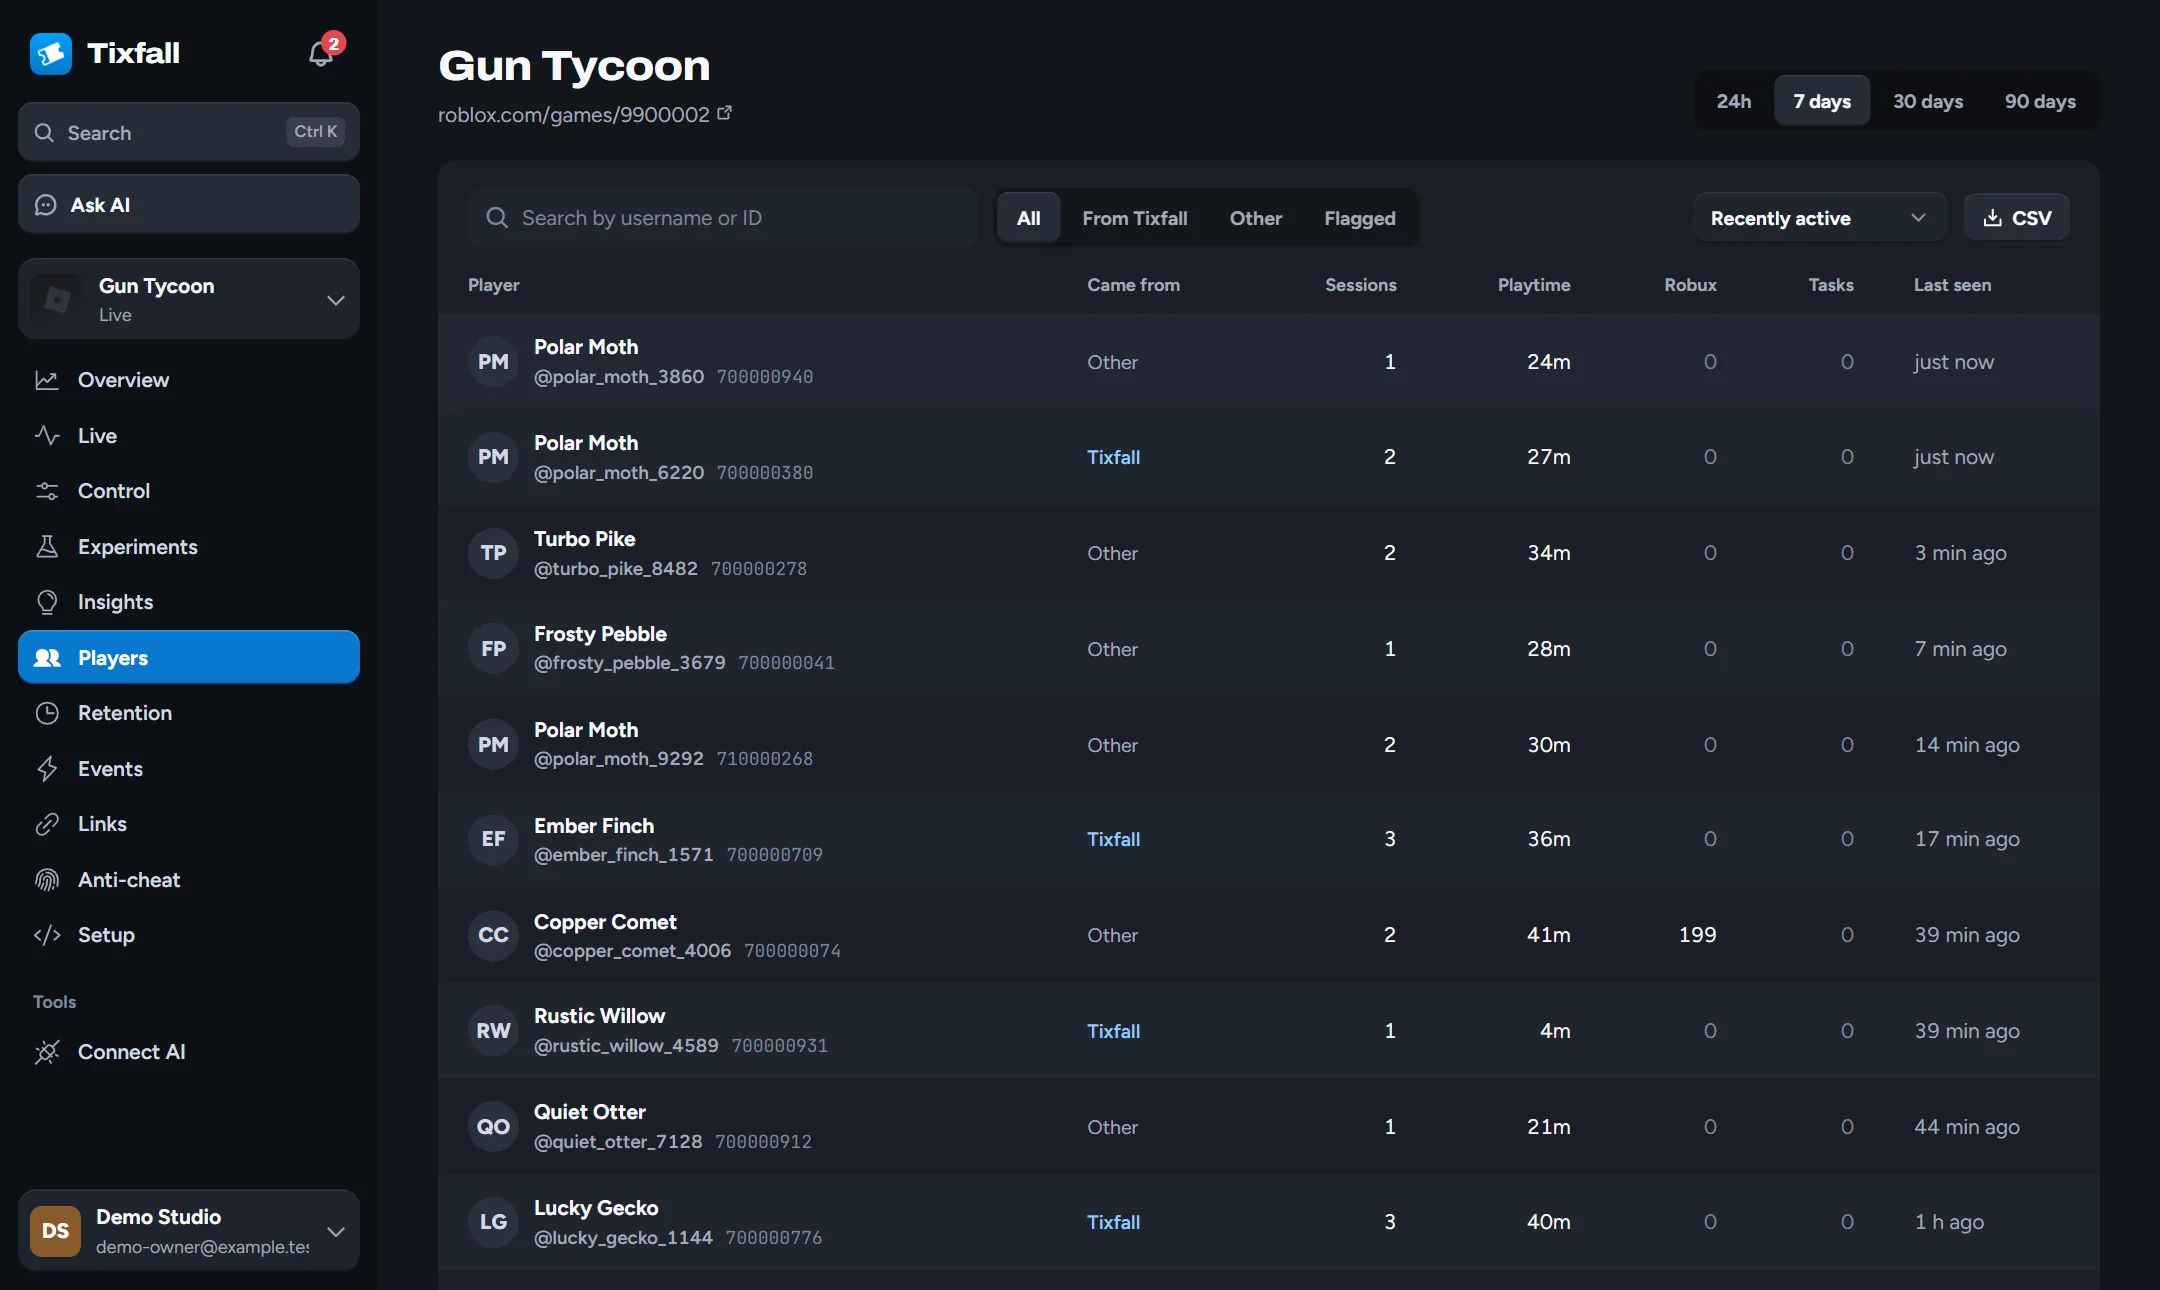Click the Tixfall logo icon
Screen dimensions: 2160x1290
coord(51,53)
